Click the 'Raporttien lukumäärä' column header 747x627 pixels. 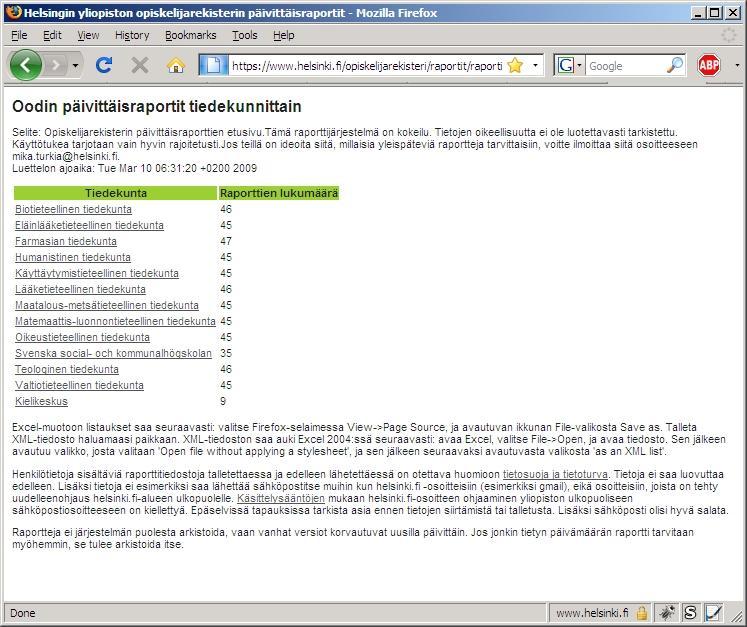coord(279,193)
